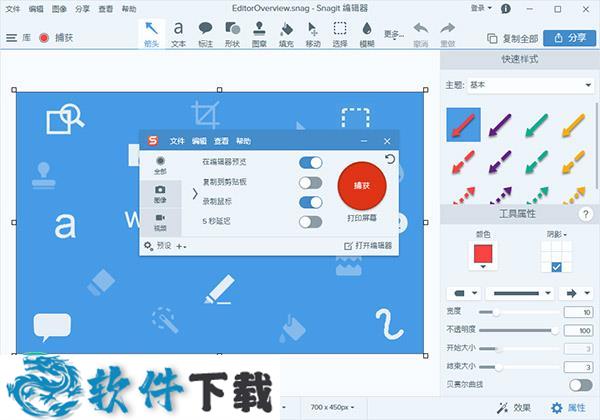This screenshot has height=420, width=600.
Task: Toggle the checked shadow direction cell
Action: point(557,267)
